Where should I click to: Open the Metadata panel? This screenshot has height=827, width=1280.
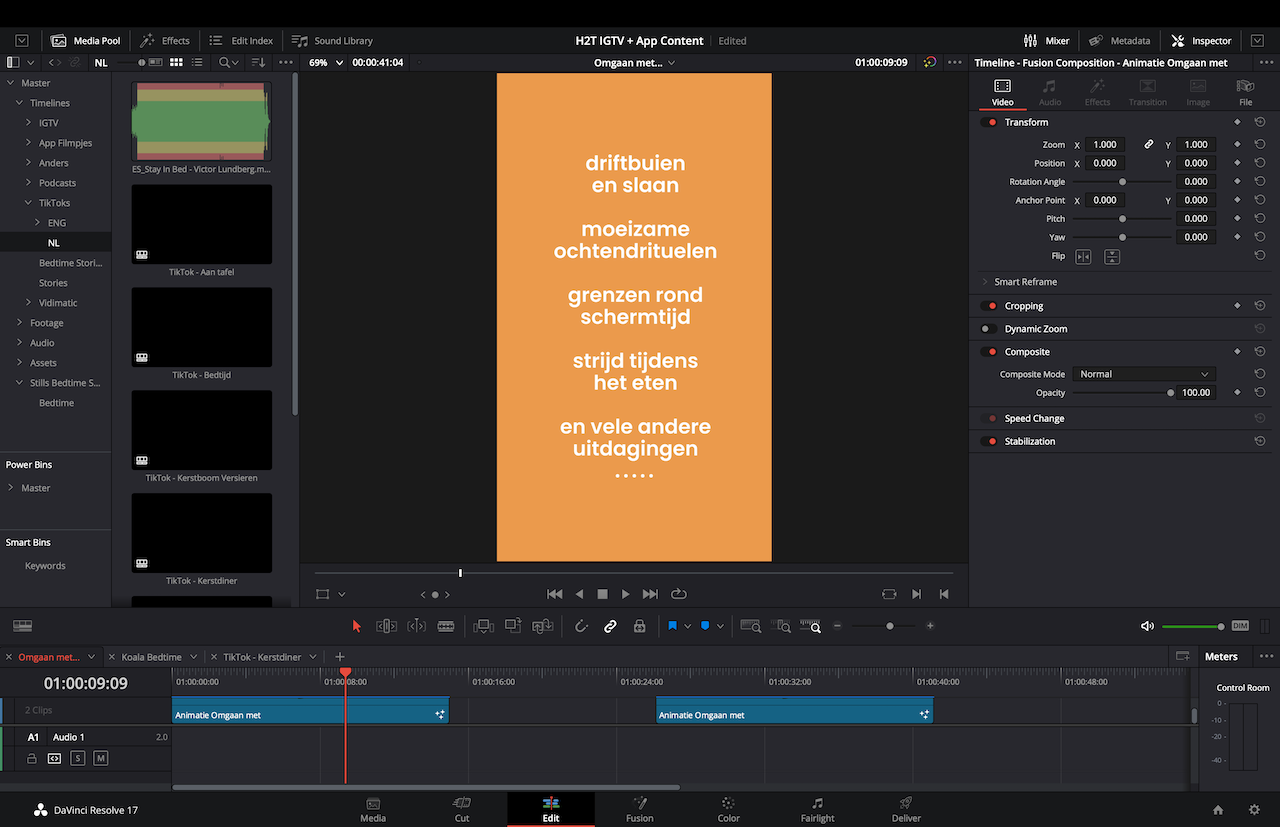coord(1119,41)
